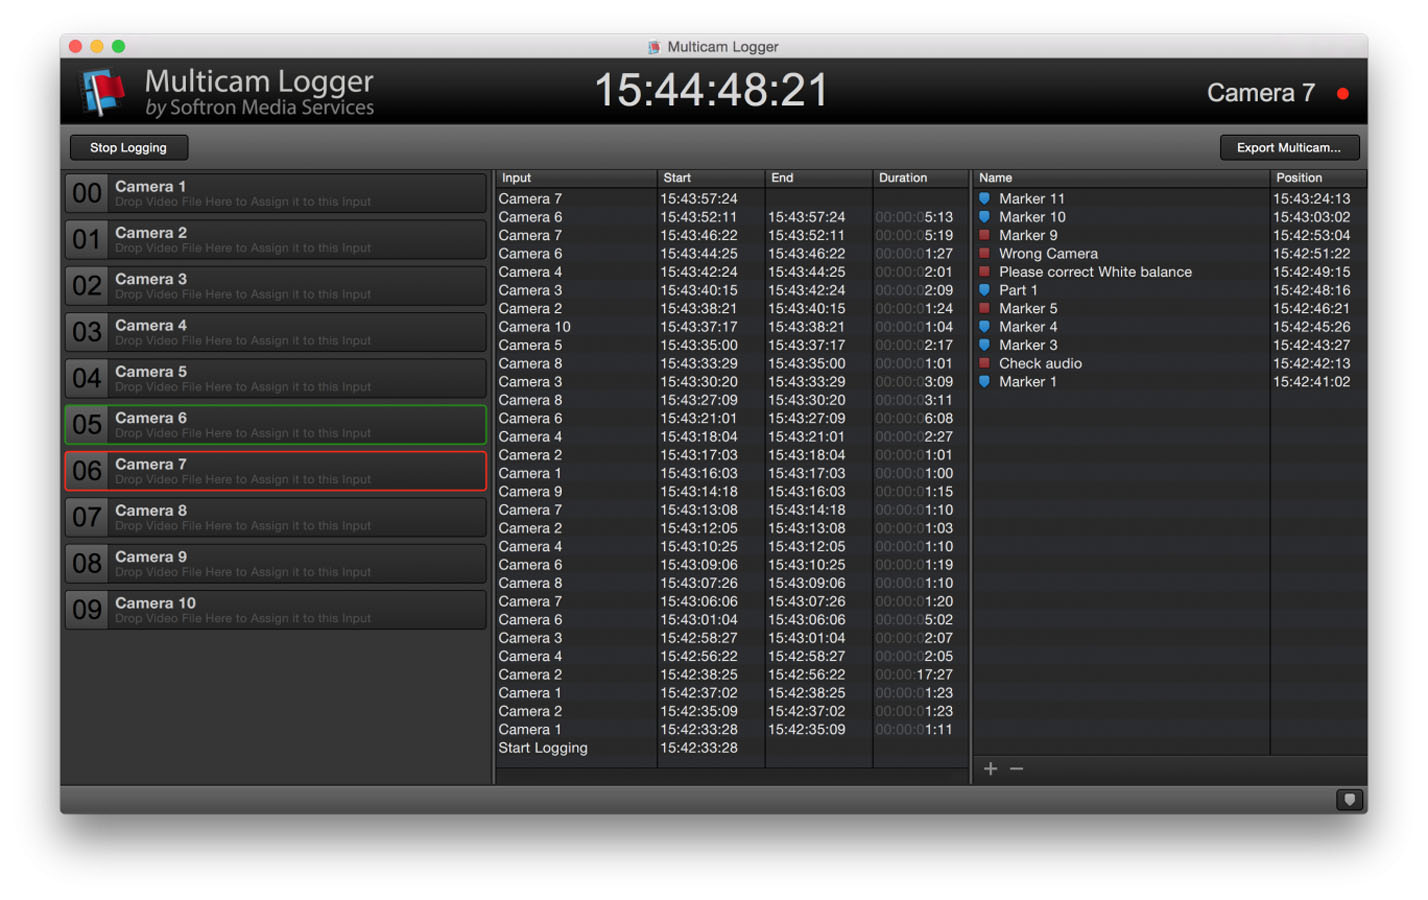1428x900 pixels.
Task: Select the blue flag of Marker 11
Action: [x=984, y=199]
